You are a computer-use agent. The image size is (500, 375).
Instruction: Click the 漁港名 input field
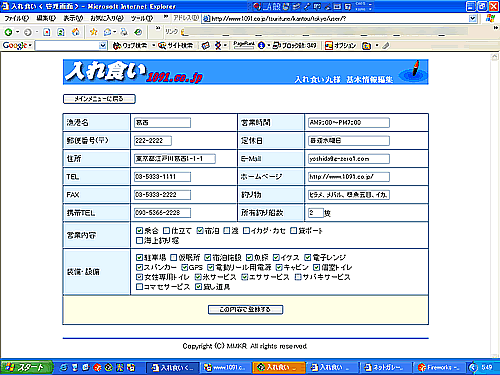pyautogui.click(x=162, y=123)
